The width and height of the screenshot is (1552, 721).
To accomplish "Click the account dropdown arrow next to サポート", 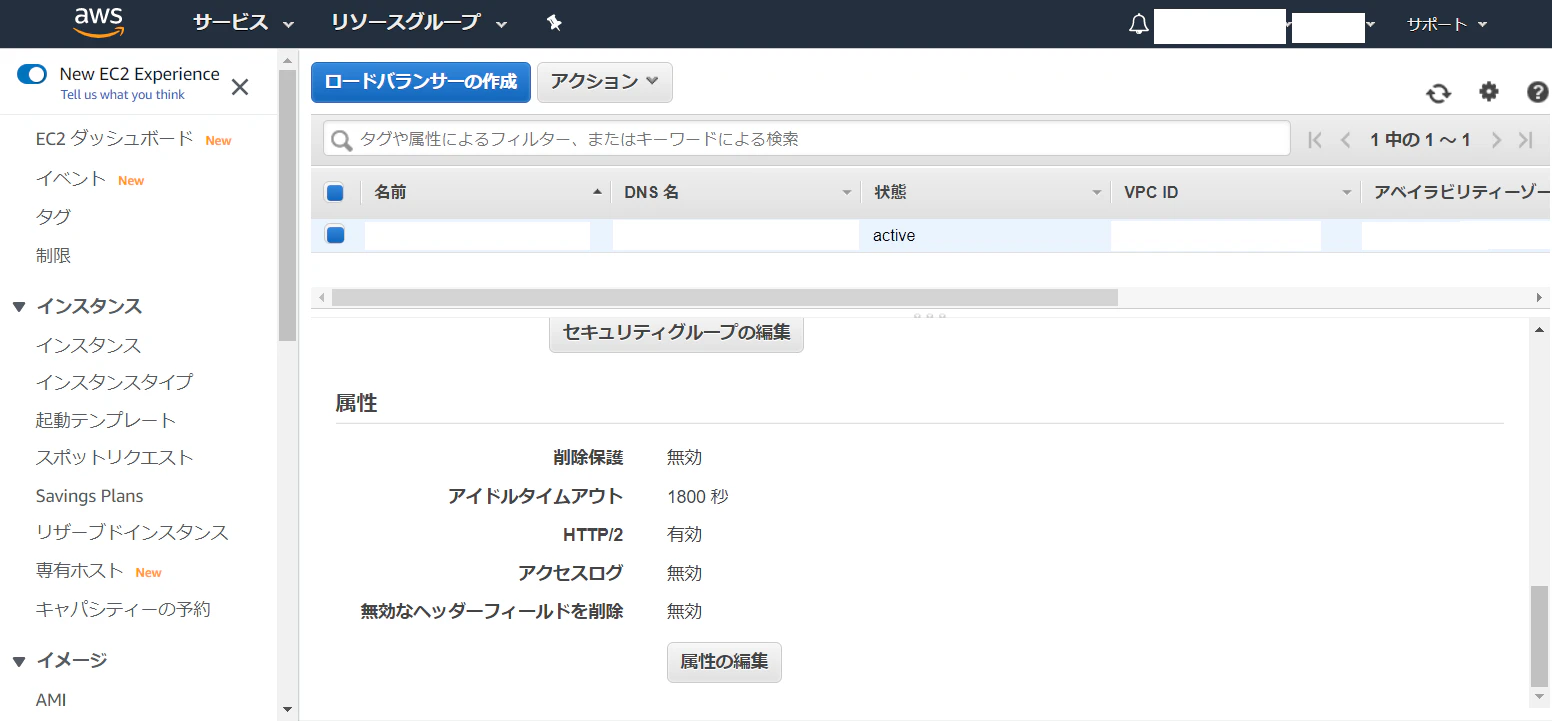I will pos(1371,24).
